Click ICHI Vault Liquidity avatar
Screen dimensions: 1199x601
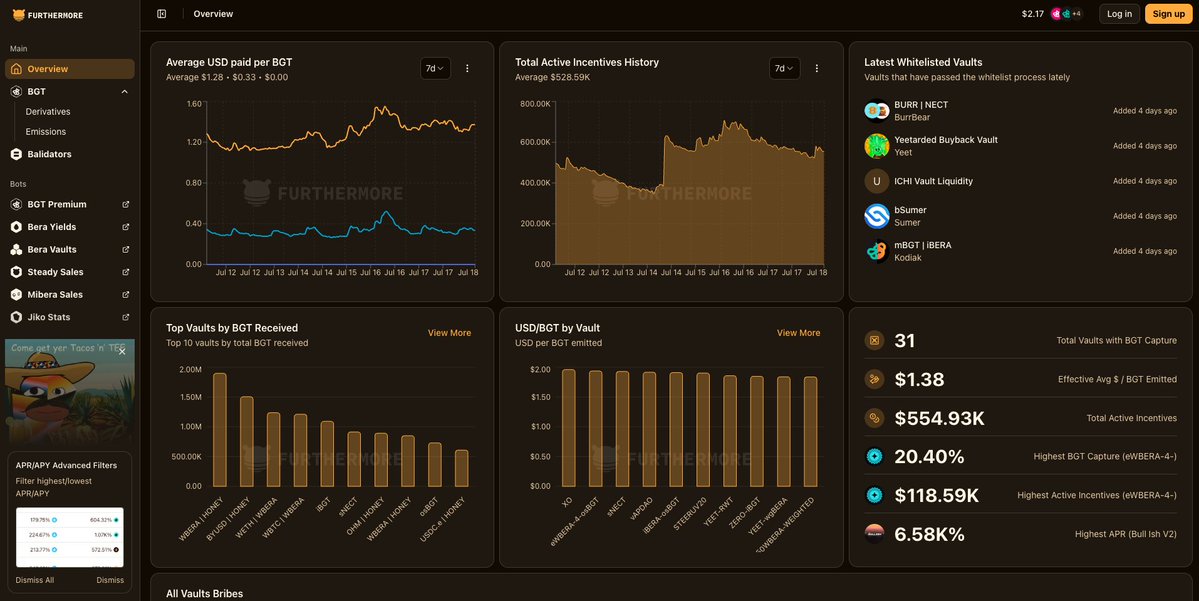coord(876,181)
